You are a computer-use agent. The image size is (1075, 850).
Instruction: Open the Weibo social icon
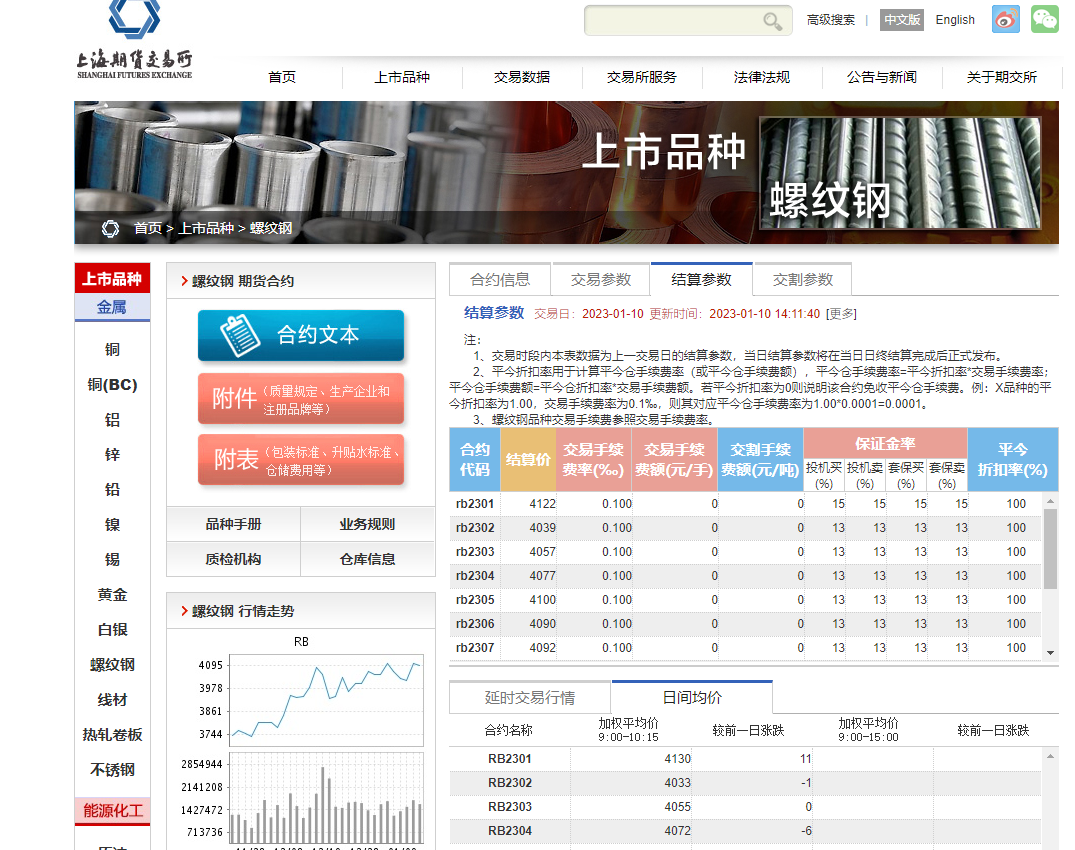[1006, 19]
